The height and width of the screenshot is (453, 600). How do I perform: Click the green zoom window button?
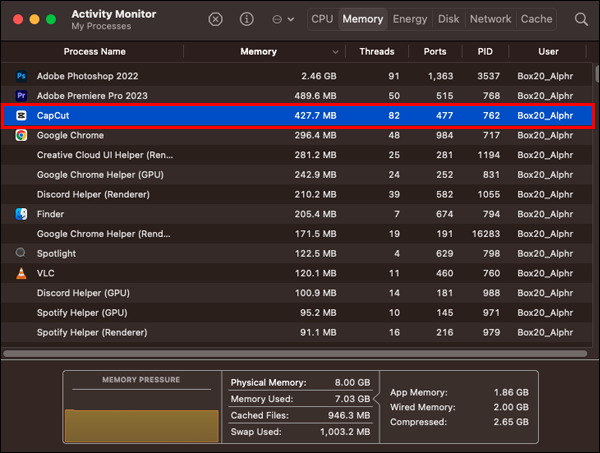[x=51, y=19]
